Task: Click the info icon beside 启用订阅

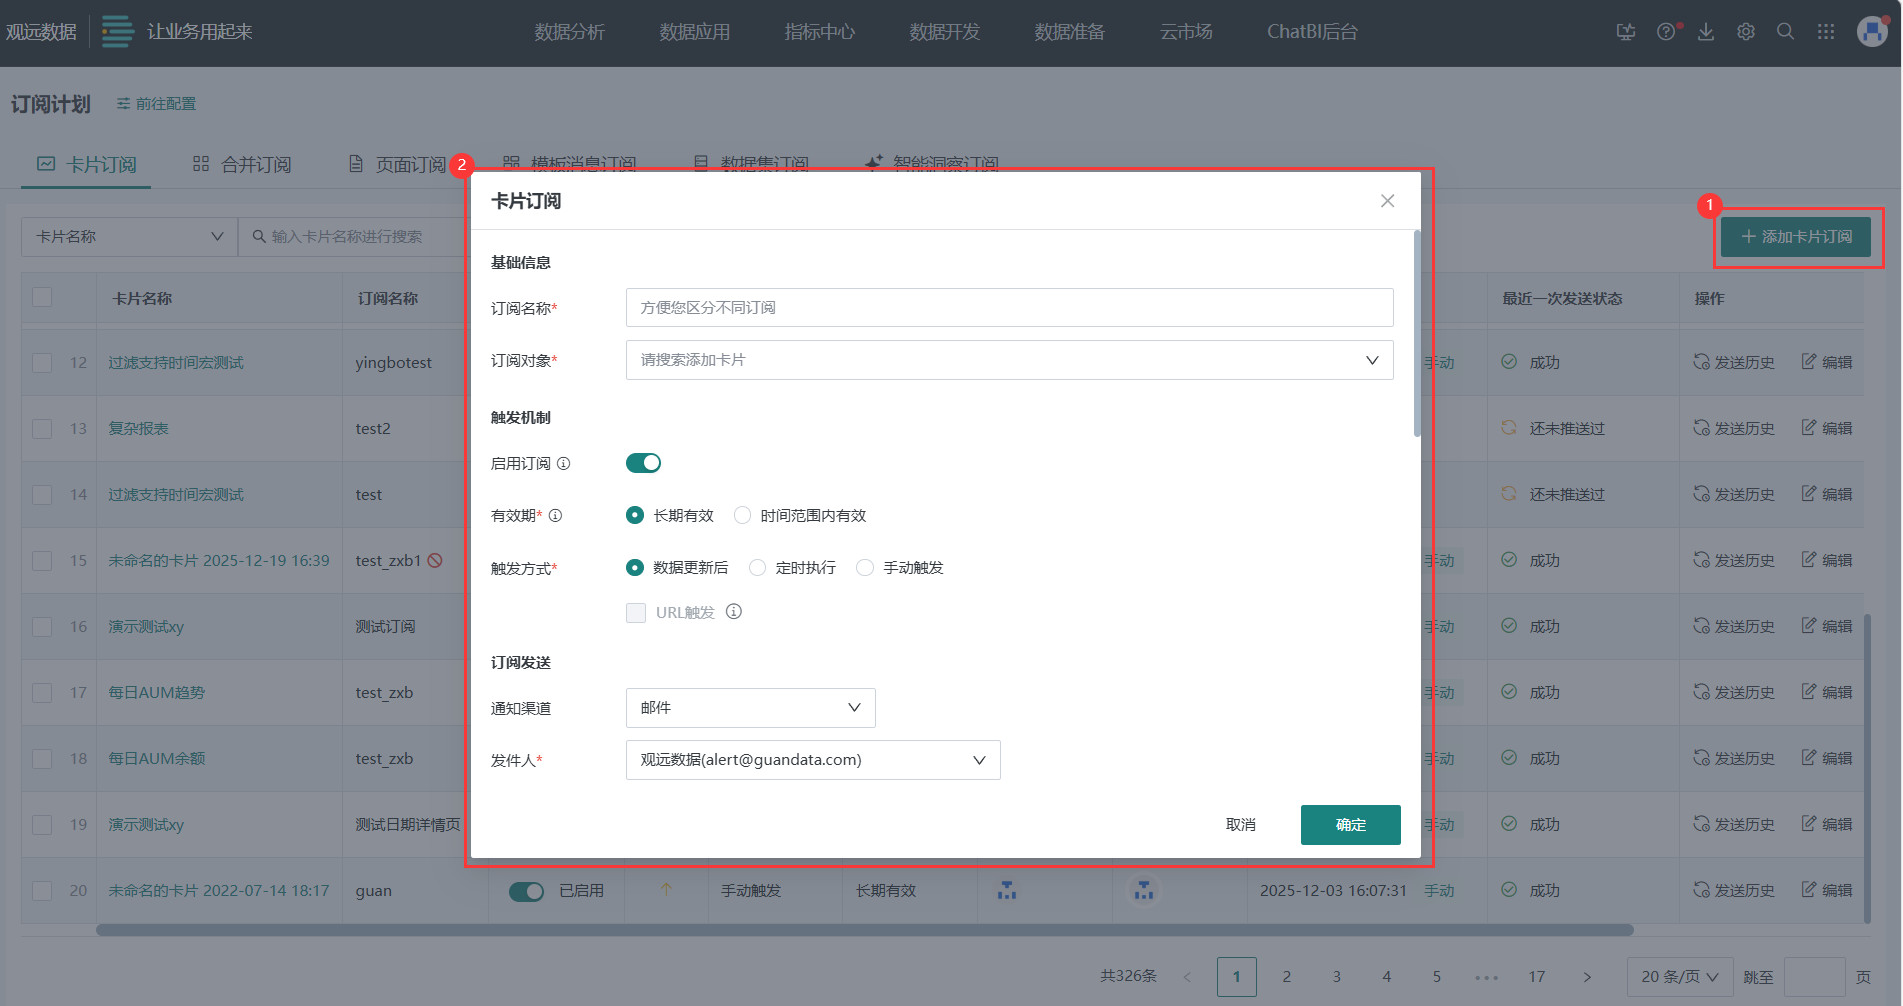Action: (564, 463)
